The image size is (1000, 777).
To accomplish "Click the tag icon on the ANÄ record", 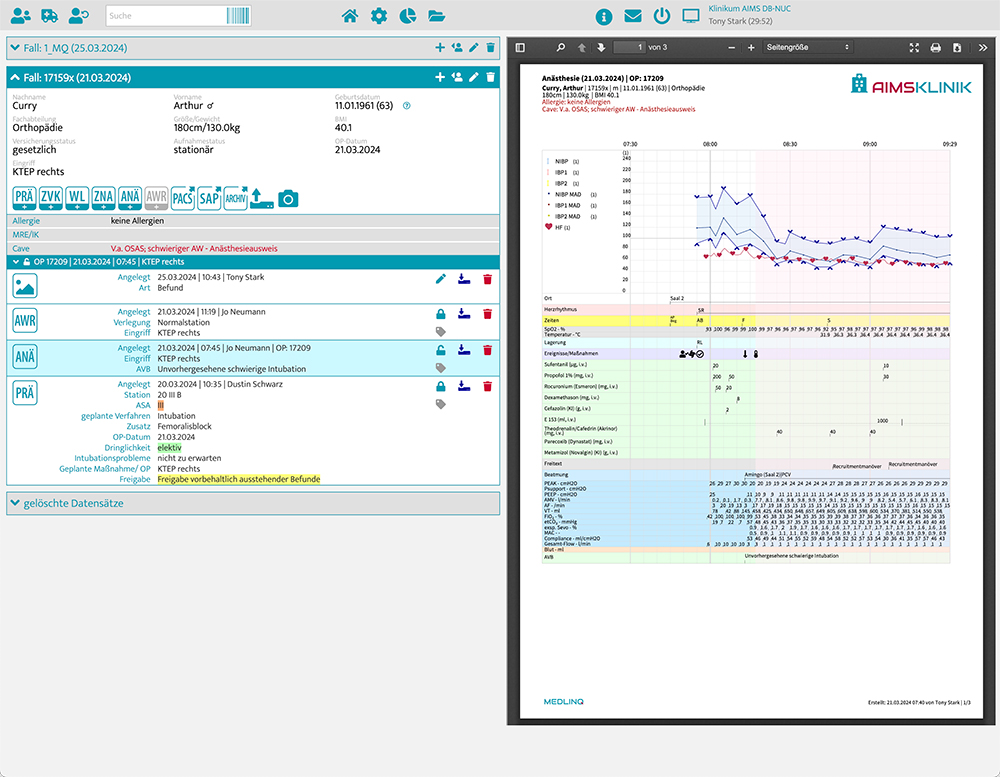I will click(441, 367).
